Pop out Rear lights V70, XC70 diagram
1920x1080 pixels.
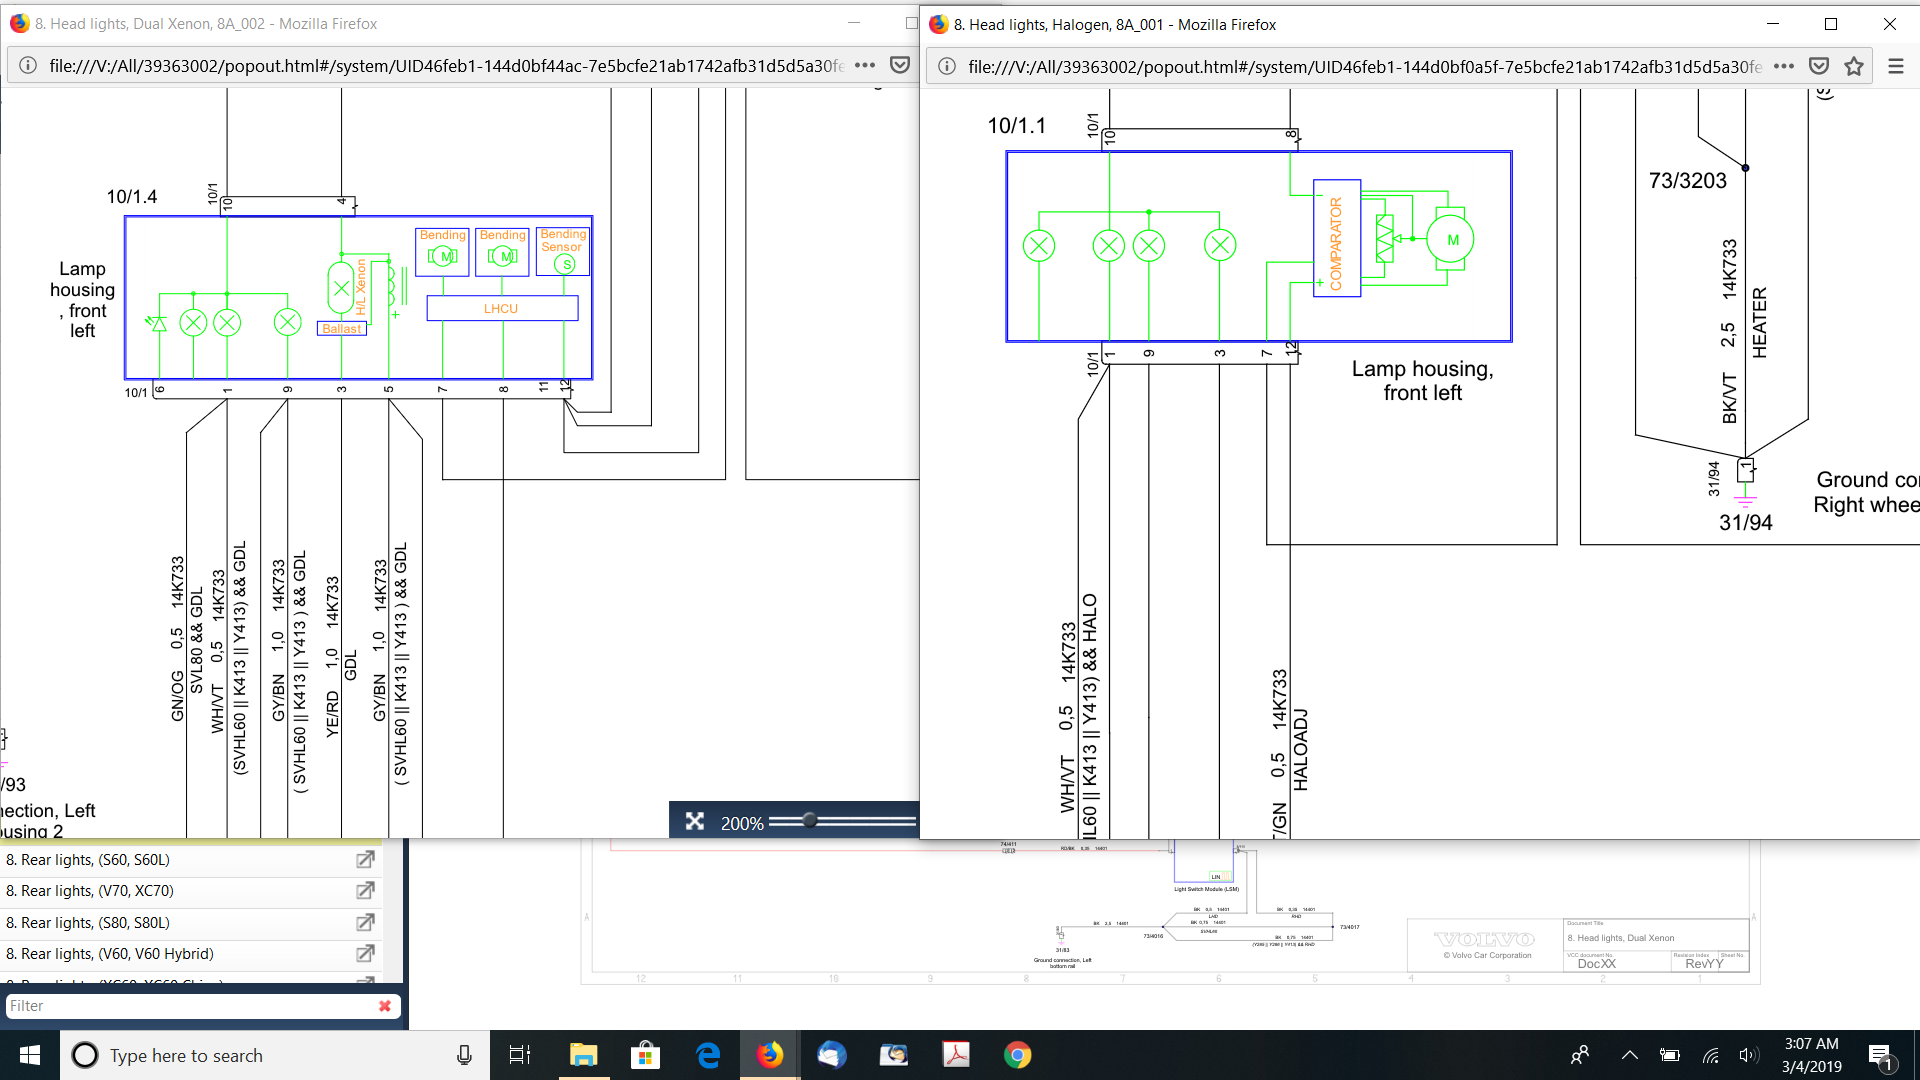(x=365, y=890)
